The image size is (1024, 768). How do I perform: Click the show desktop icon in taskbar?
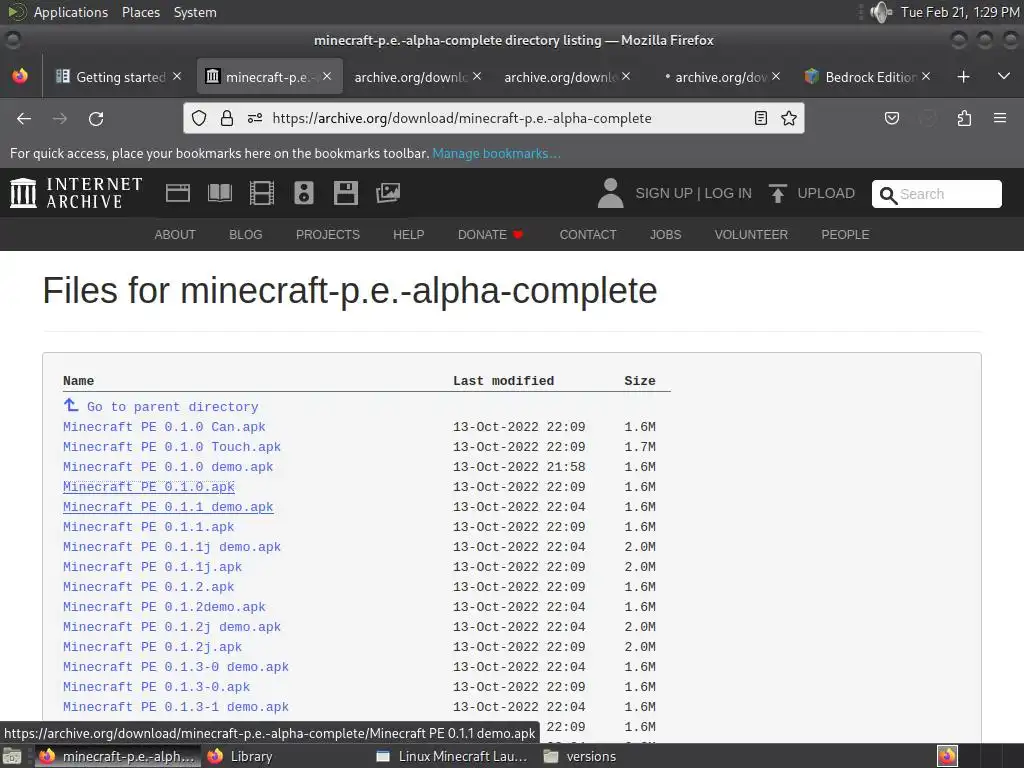(x=12, y=756)
